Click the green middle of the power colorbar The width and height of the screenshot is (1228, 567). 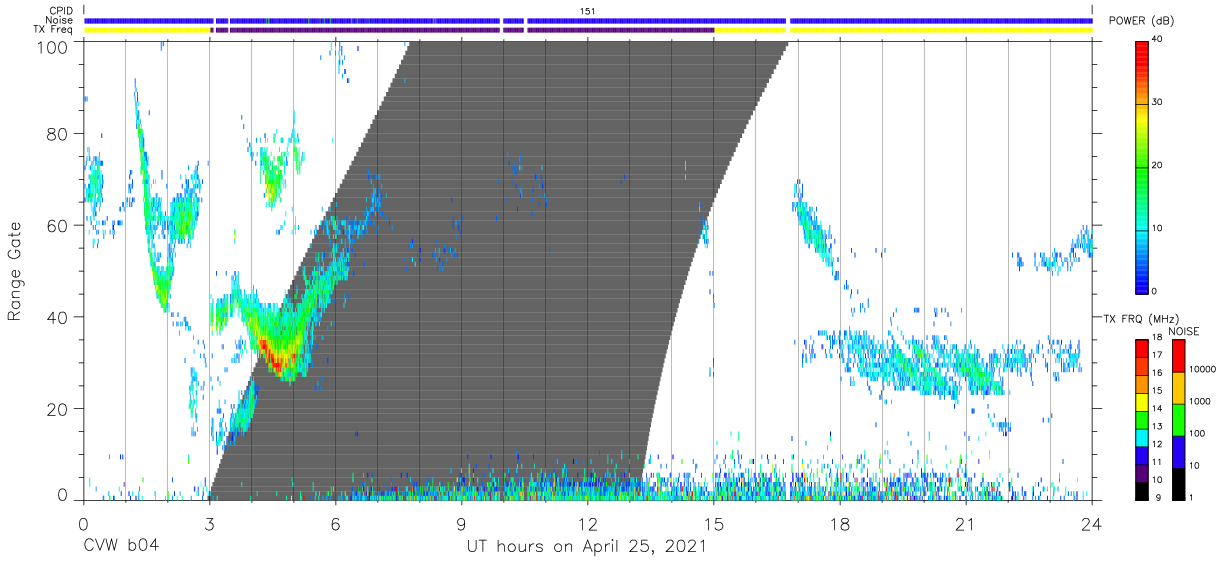1142,166
